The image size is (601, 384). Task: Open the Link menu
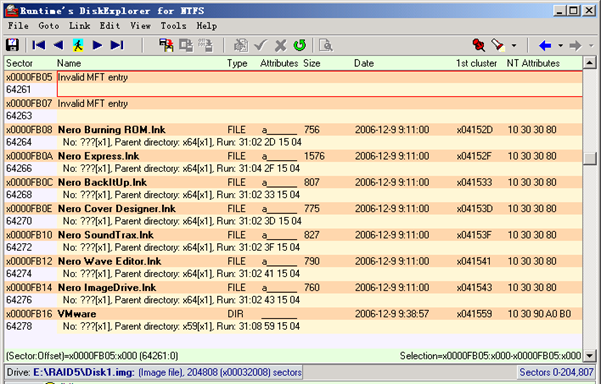pos(79,26)
